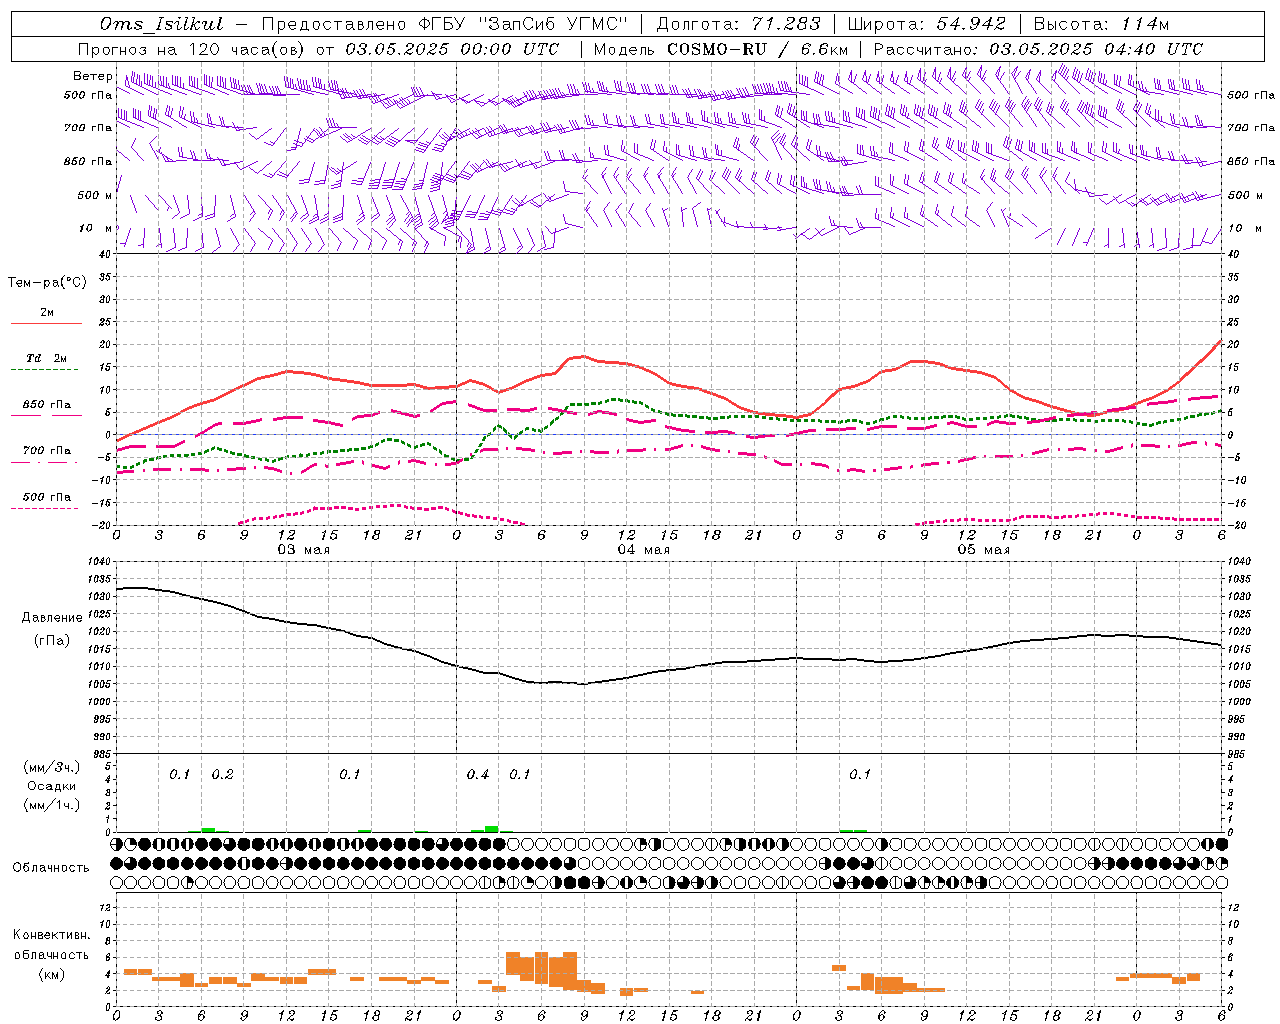This screenshot has height=1024, width=1280.
Task: Click the Осадки label
Action: [x=52, y=786]
